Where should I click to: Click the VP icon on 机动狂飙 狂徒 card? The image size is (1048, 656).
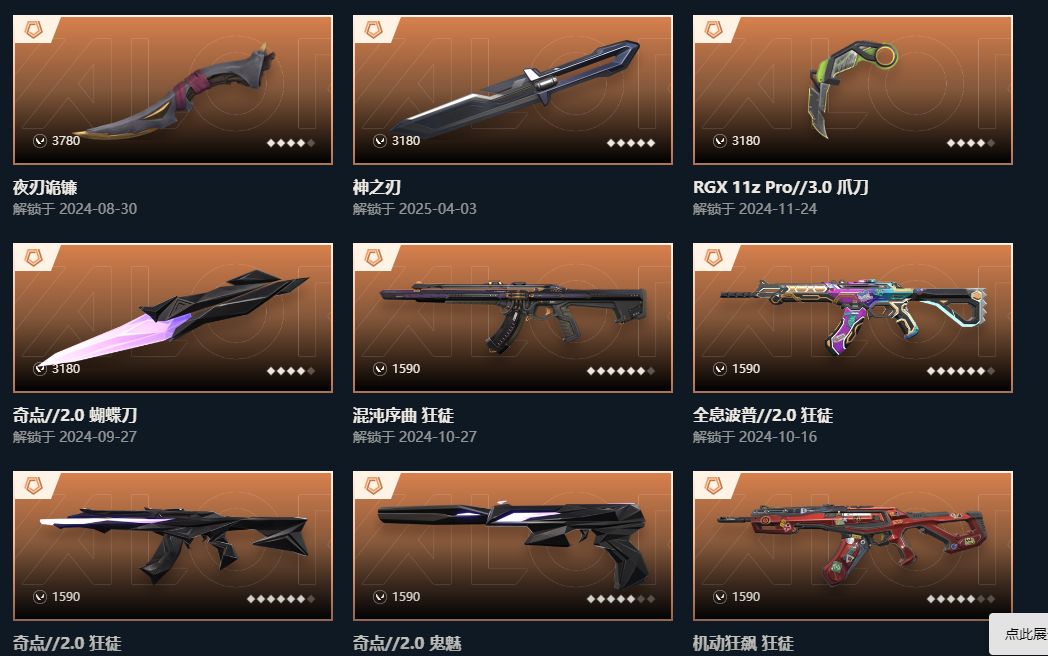[720, 596]
